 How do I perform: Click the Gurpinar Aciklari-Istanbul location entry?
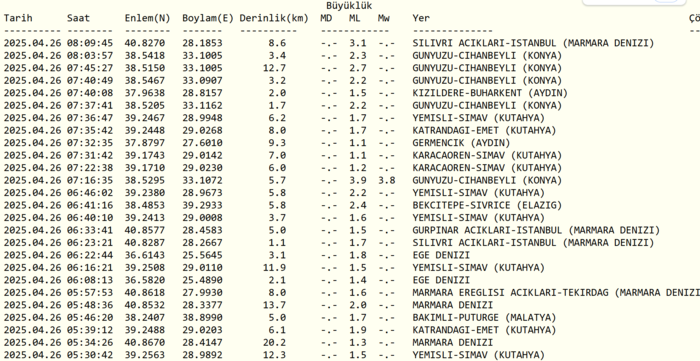(x=536, y=231)
